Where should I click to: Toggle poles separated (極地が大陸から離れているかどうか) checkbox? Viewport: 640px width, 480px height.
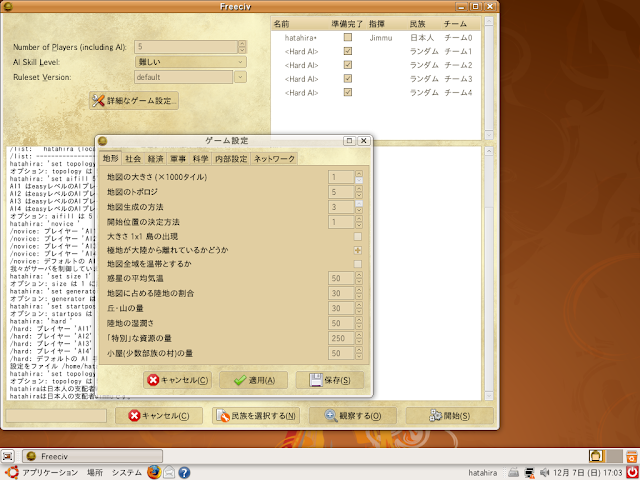coord(358,251)
